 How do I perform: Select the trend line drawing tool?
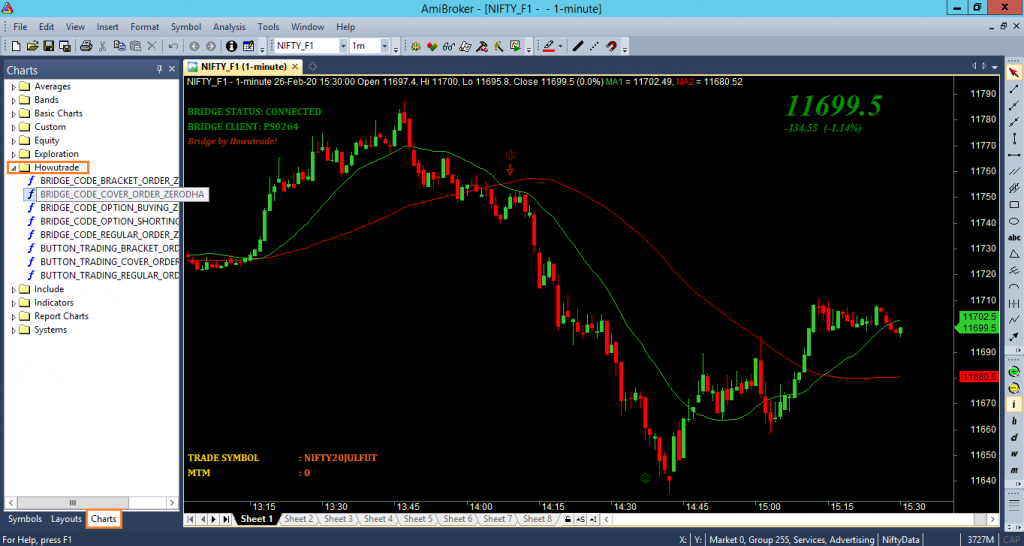pyautogui.click(x=1014, y=89)
